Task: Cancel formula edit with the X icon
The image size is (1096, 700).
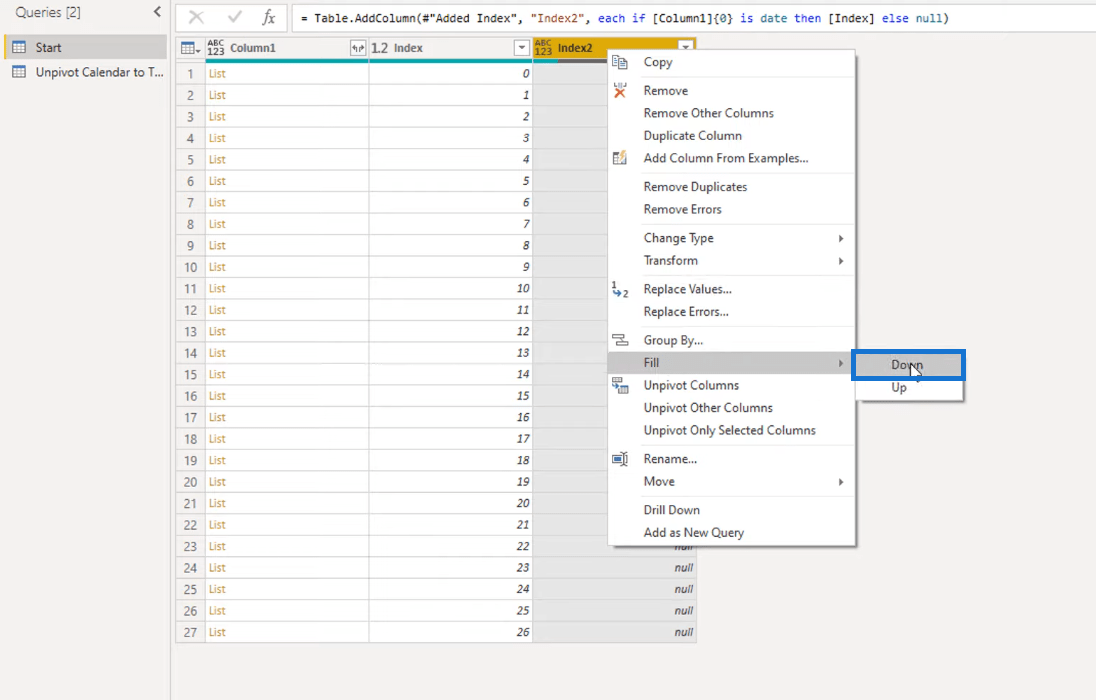Action: [197, 18]
